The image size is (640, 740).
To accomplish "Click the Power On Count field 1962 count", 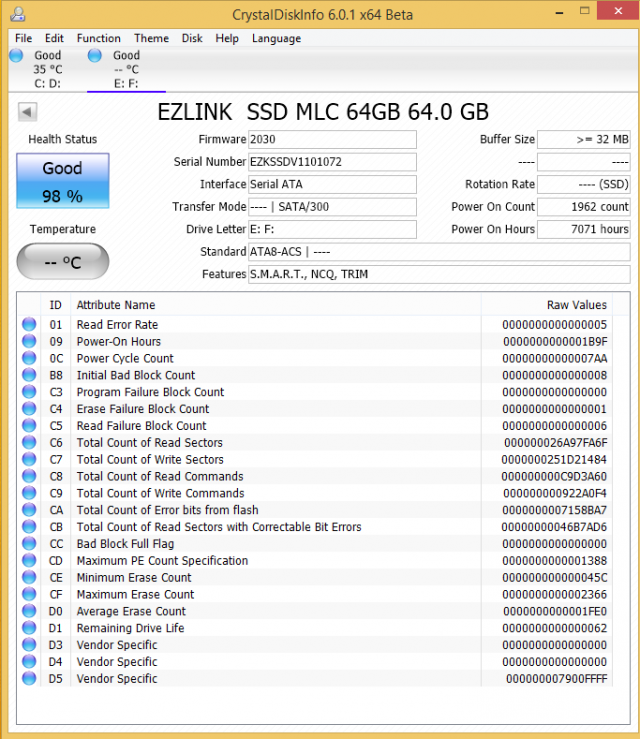I will point(584,207).
